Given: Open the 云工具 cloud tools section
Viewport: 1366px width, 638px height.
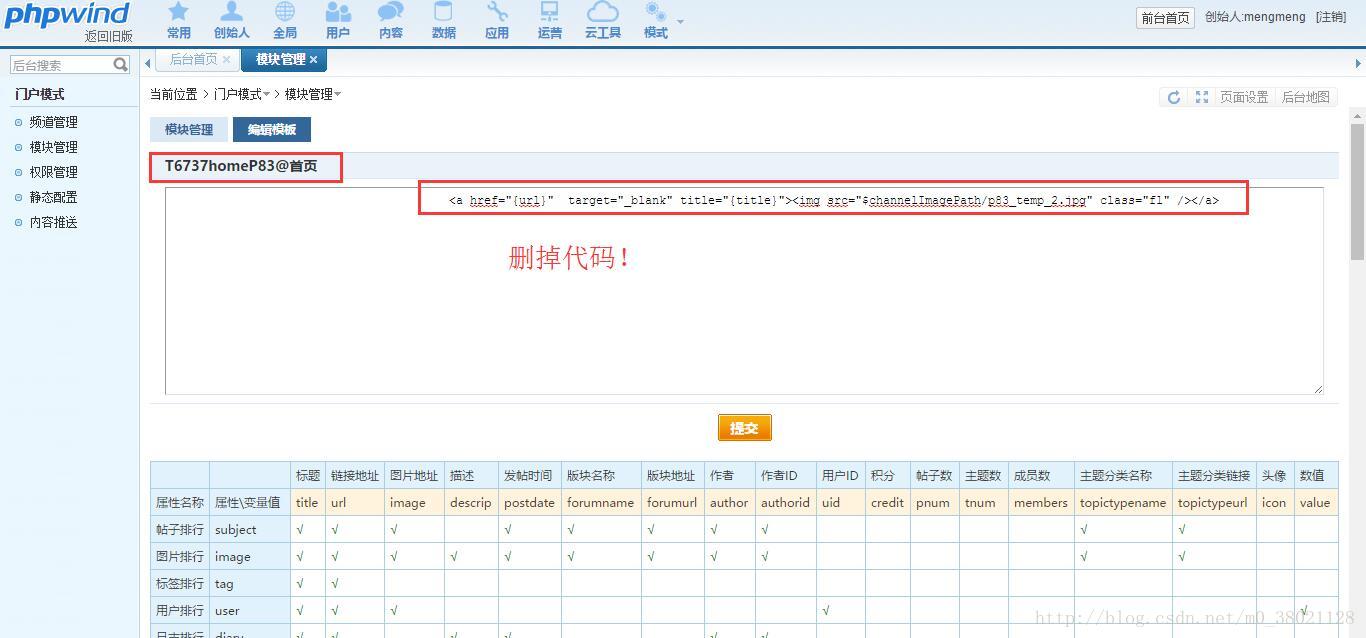Looking at the screenshot, I should 603,21.
